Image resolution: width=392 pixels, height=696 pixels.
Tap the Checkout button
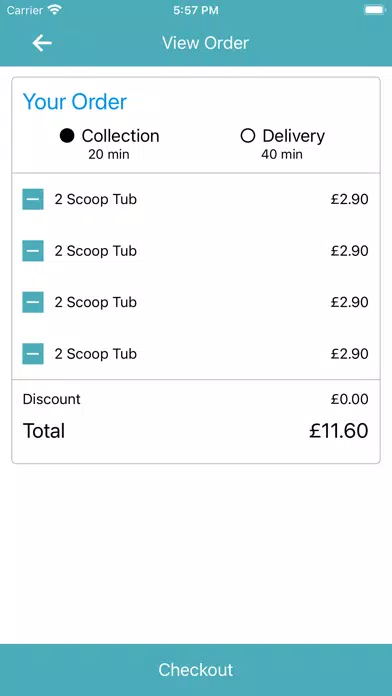tap(196, 670)
